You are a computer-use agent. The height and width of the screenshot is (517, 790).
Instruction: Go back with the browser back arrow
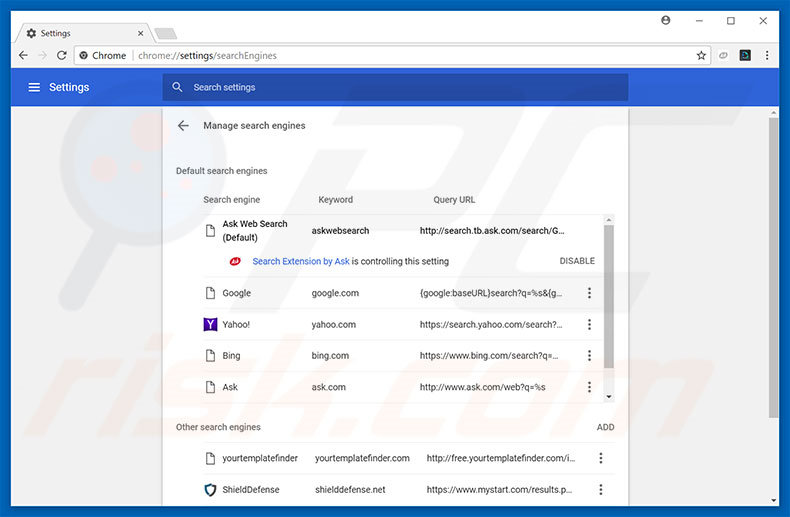pyautogui.click(x=23, y=55)
